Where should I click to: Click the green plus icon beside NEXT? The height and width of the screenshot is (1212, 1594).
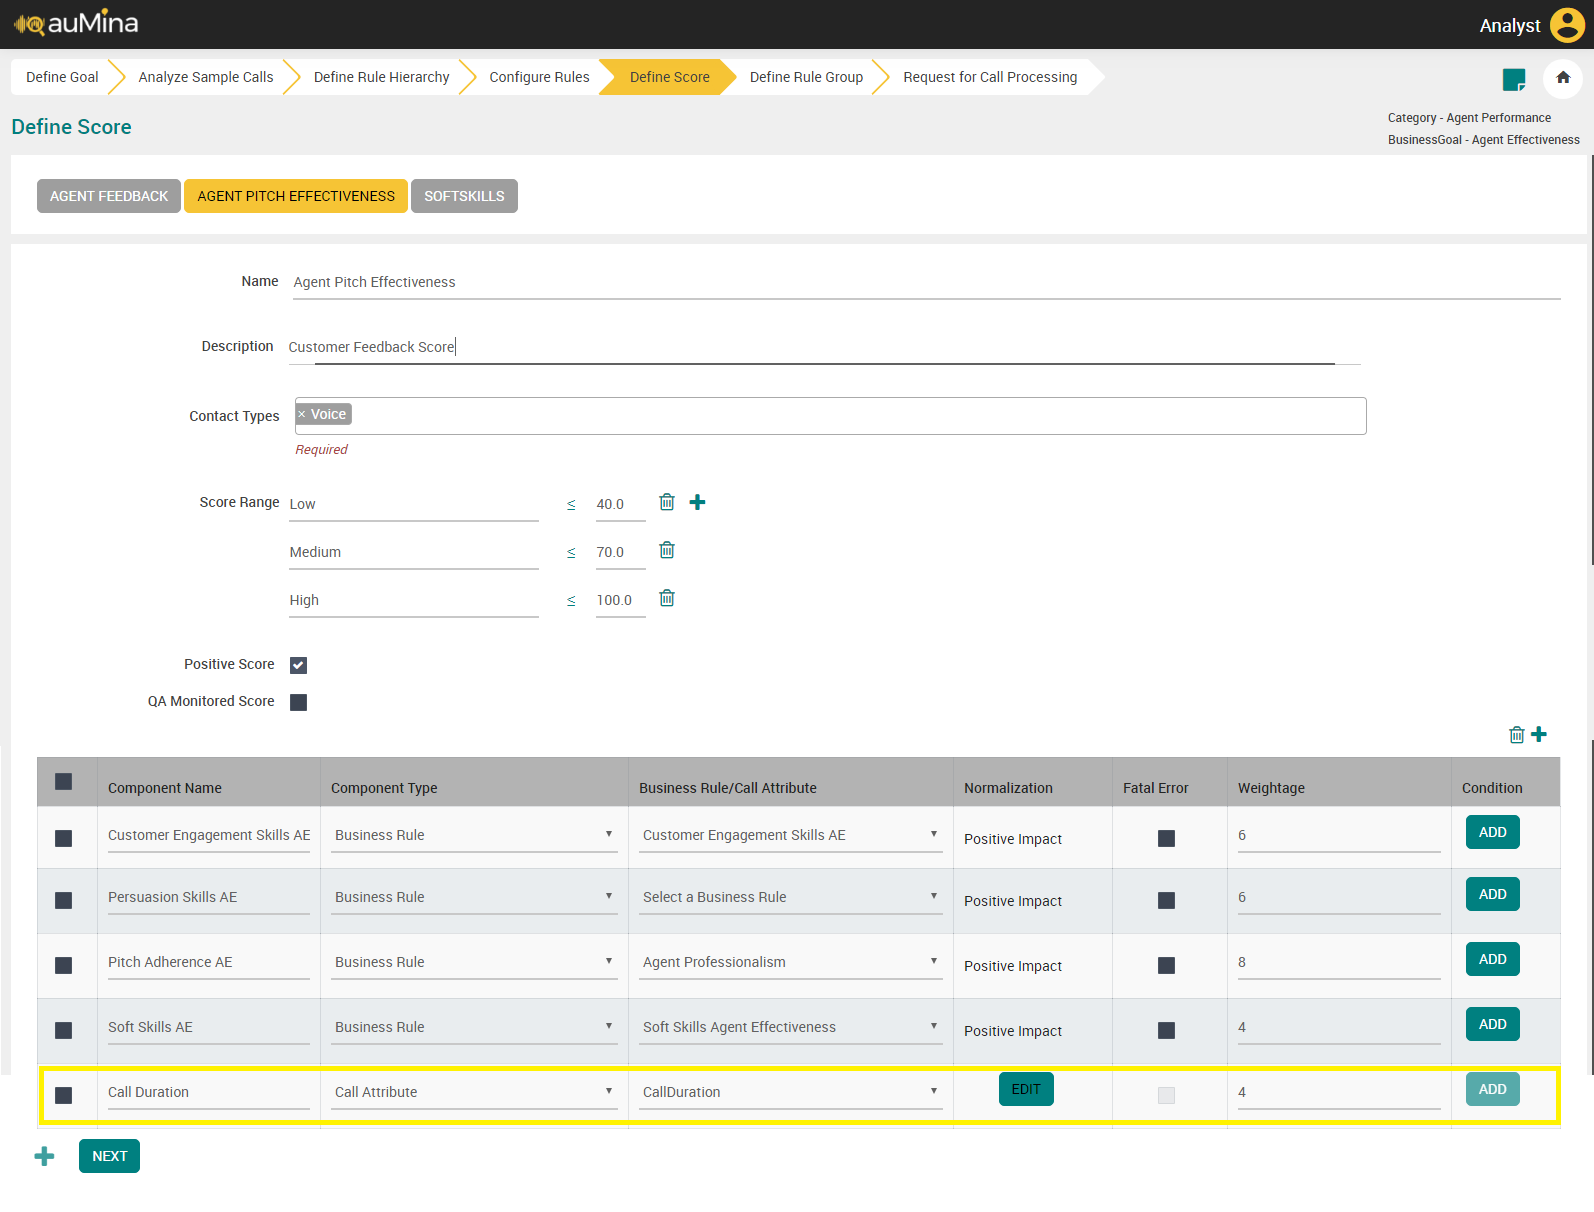click(x=45, y=1157)
